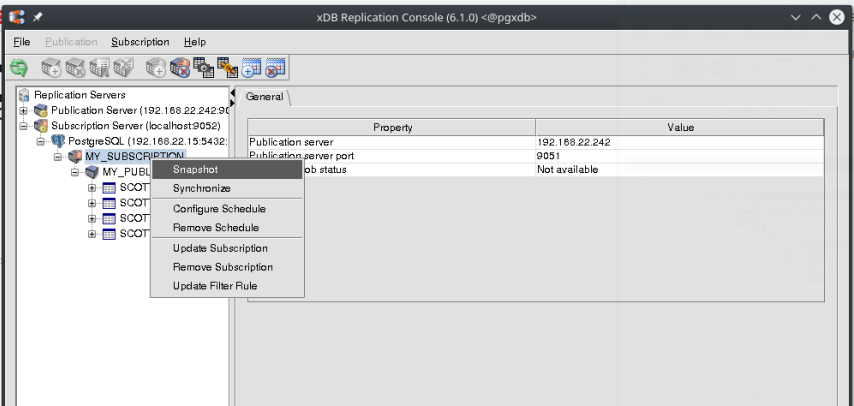This screenshot has height=406, width=854.
Task: Click the Configure Schedule calendar-plus icon
Action: click(251, 68)
